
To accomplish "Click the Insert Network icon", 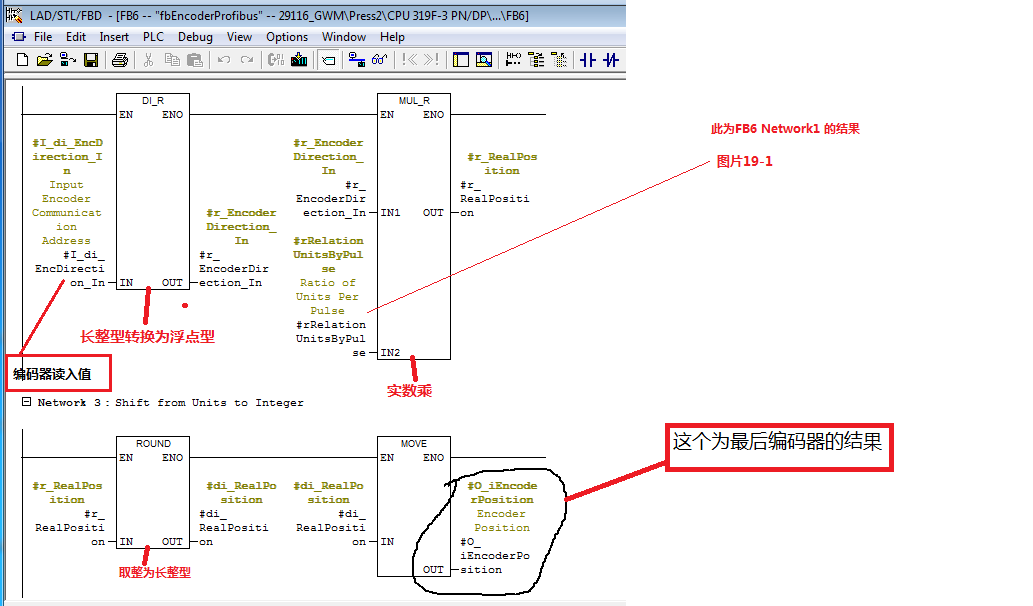I will click(513, 60).
